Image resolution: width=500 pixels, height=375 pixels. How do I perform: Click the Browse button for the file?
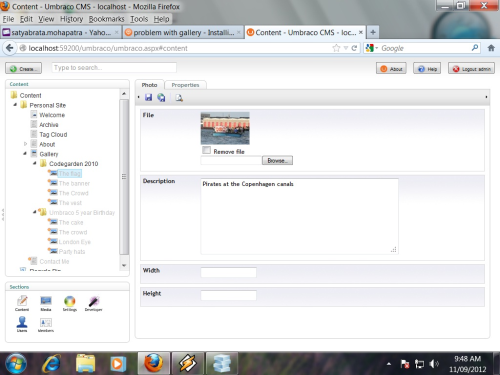coord(277,161)
